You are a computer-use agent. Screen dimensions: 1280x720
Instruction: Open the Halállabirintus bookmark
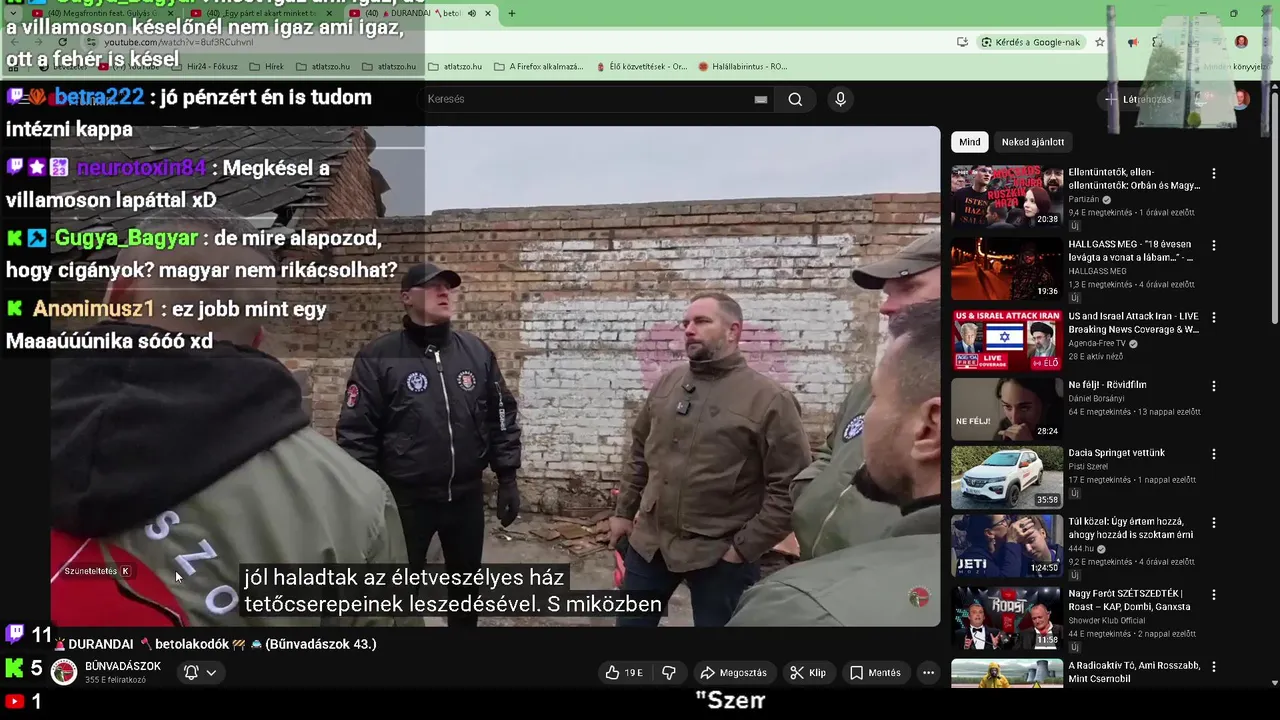pos(742,67)
